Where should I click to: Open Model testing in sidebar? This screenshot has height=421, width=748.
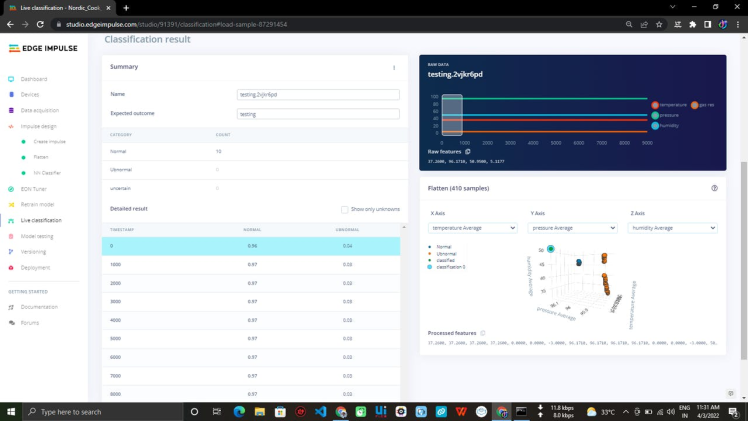pyautogui.click(x=36, y=236)
